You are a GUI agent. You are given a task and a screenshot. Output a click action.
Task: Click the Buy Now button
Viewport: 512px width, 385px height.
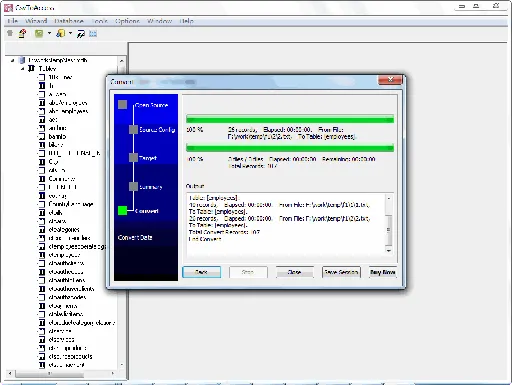(383, 272)
